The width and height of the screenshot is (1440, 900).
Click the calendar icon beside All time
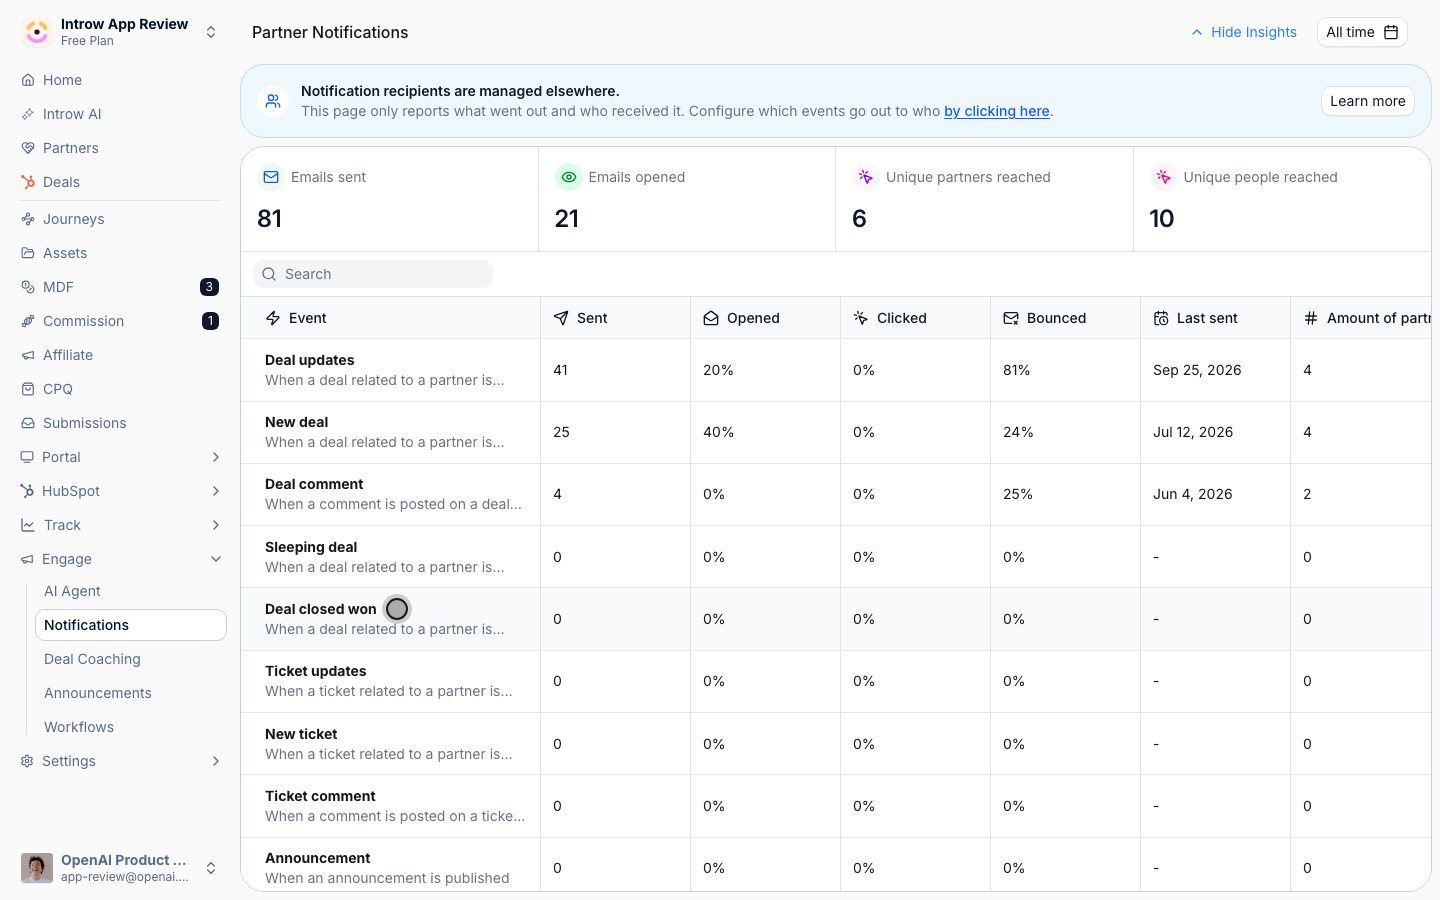click(1391, 32)
